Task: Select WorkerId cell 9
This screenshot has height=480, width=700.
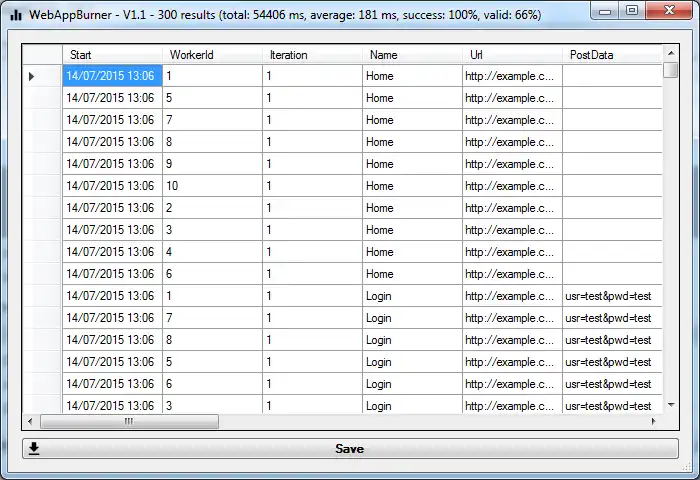Action: (212, 164)
